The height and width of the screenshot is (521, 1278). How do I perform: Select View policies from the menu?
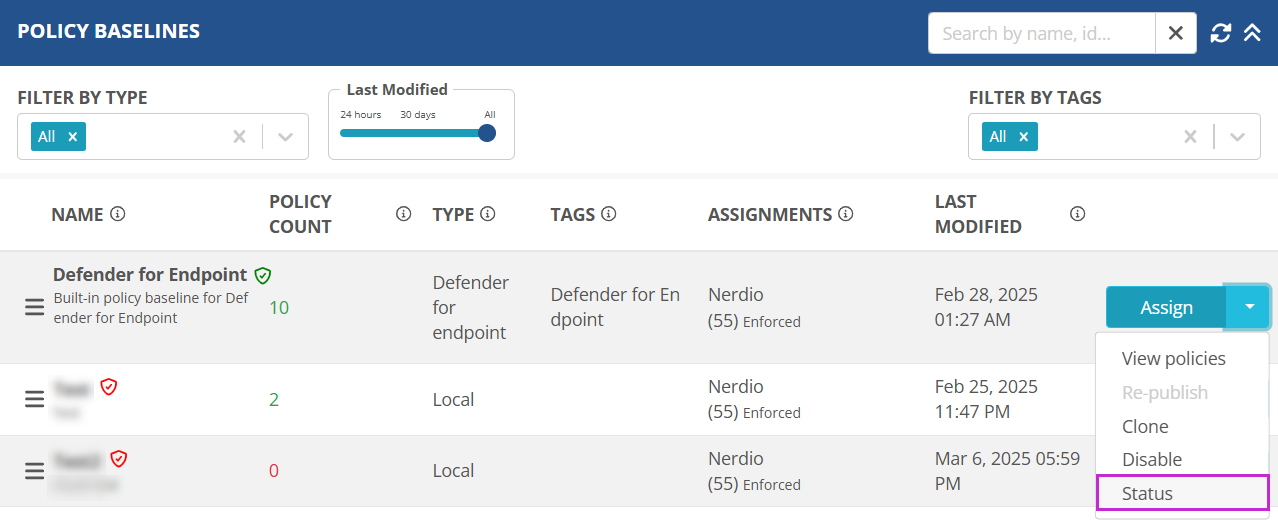coord(1174,358)
